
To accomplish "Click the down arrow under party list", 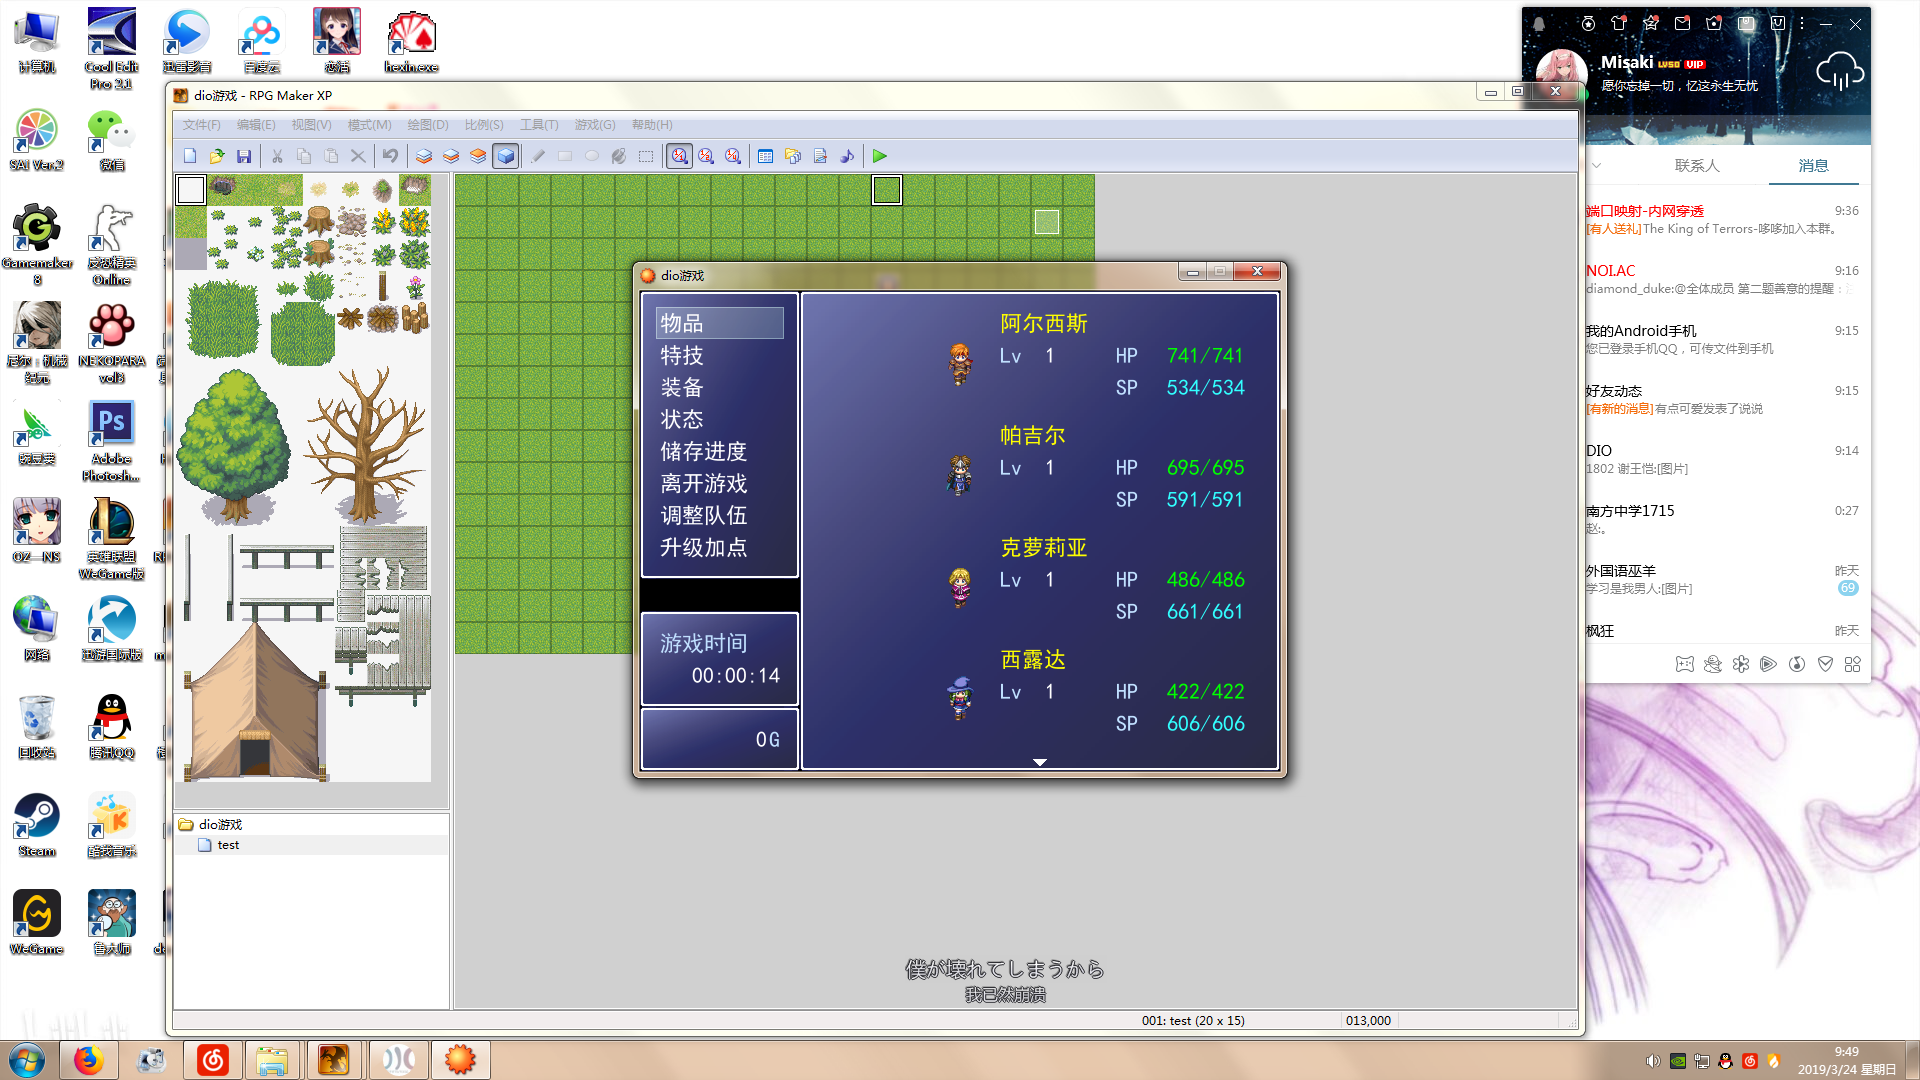I will pyautogui.click(x=1040, y=762).
